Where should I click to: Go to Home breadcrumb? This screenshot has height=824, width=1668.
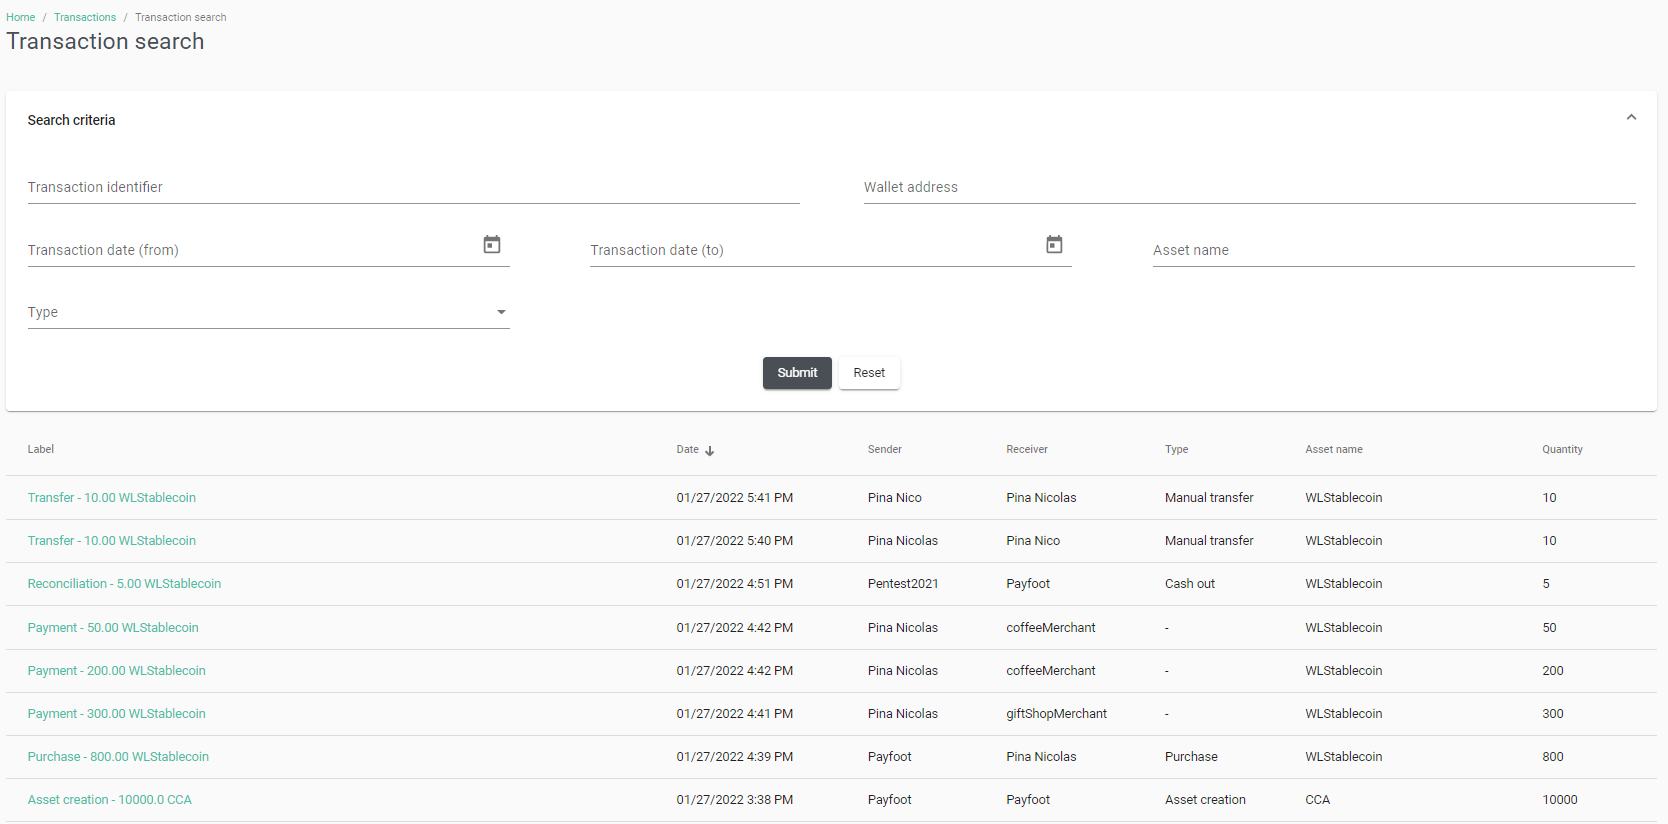click(20, 17)
